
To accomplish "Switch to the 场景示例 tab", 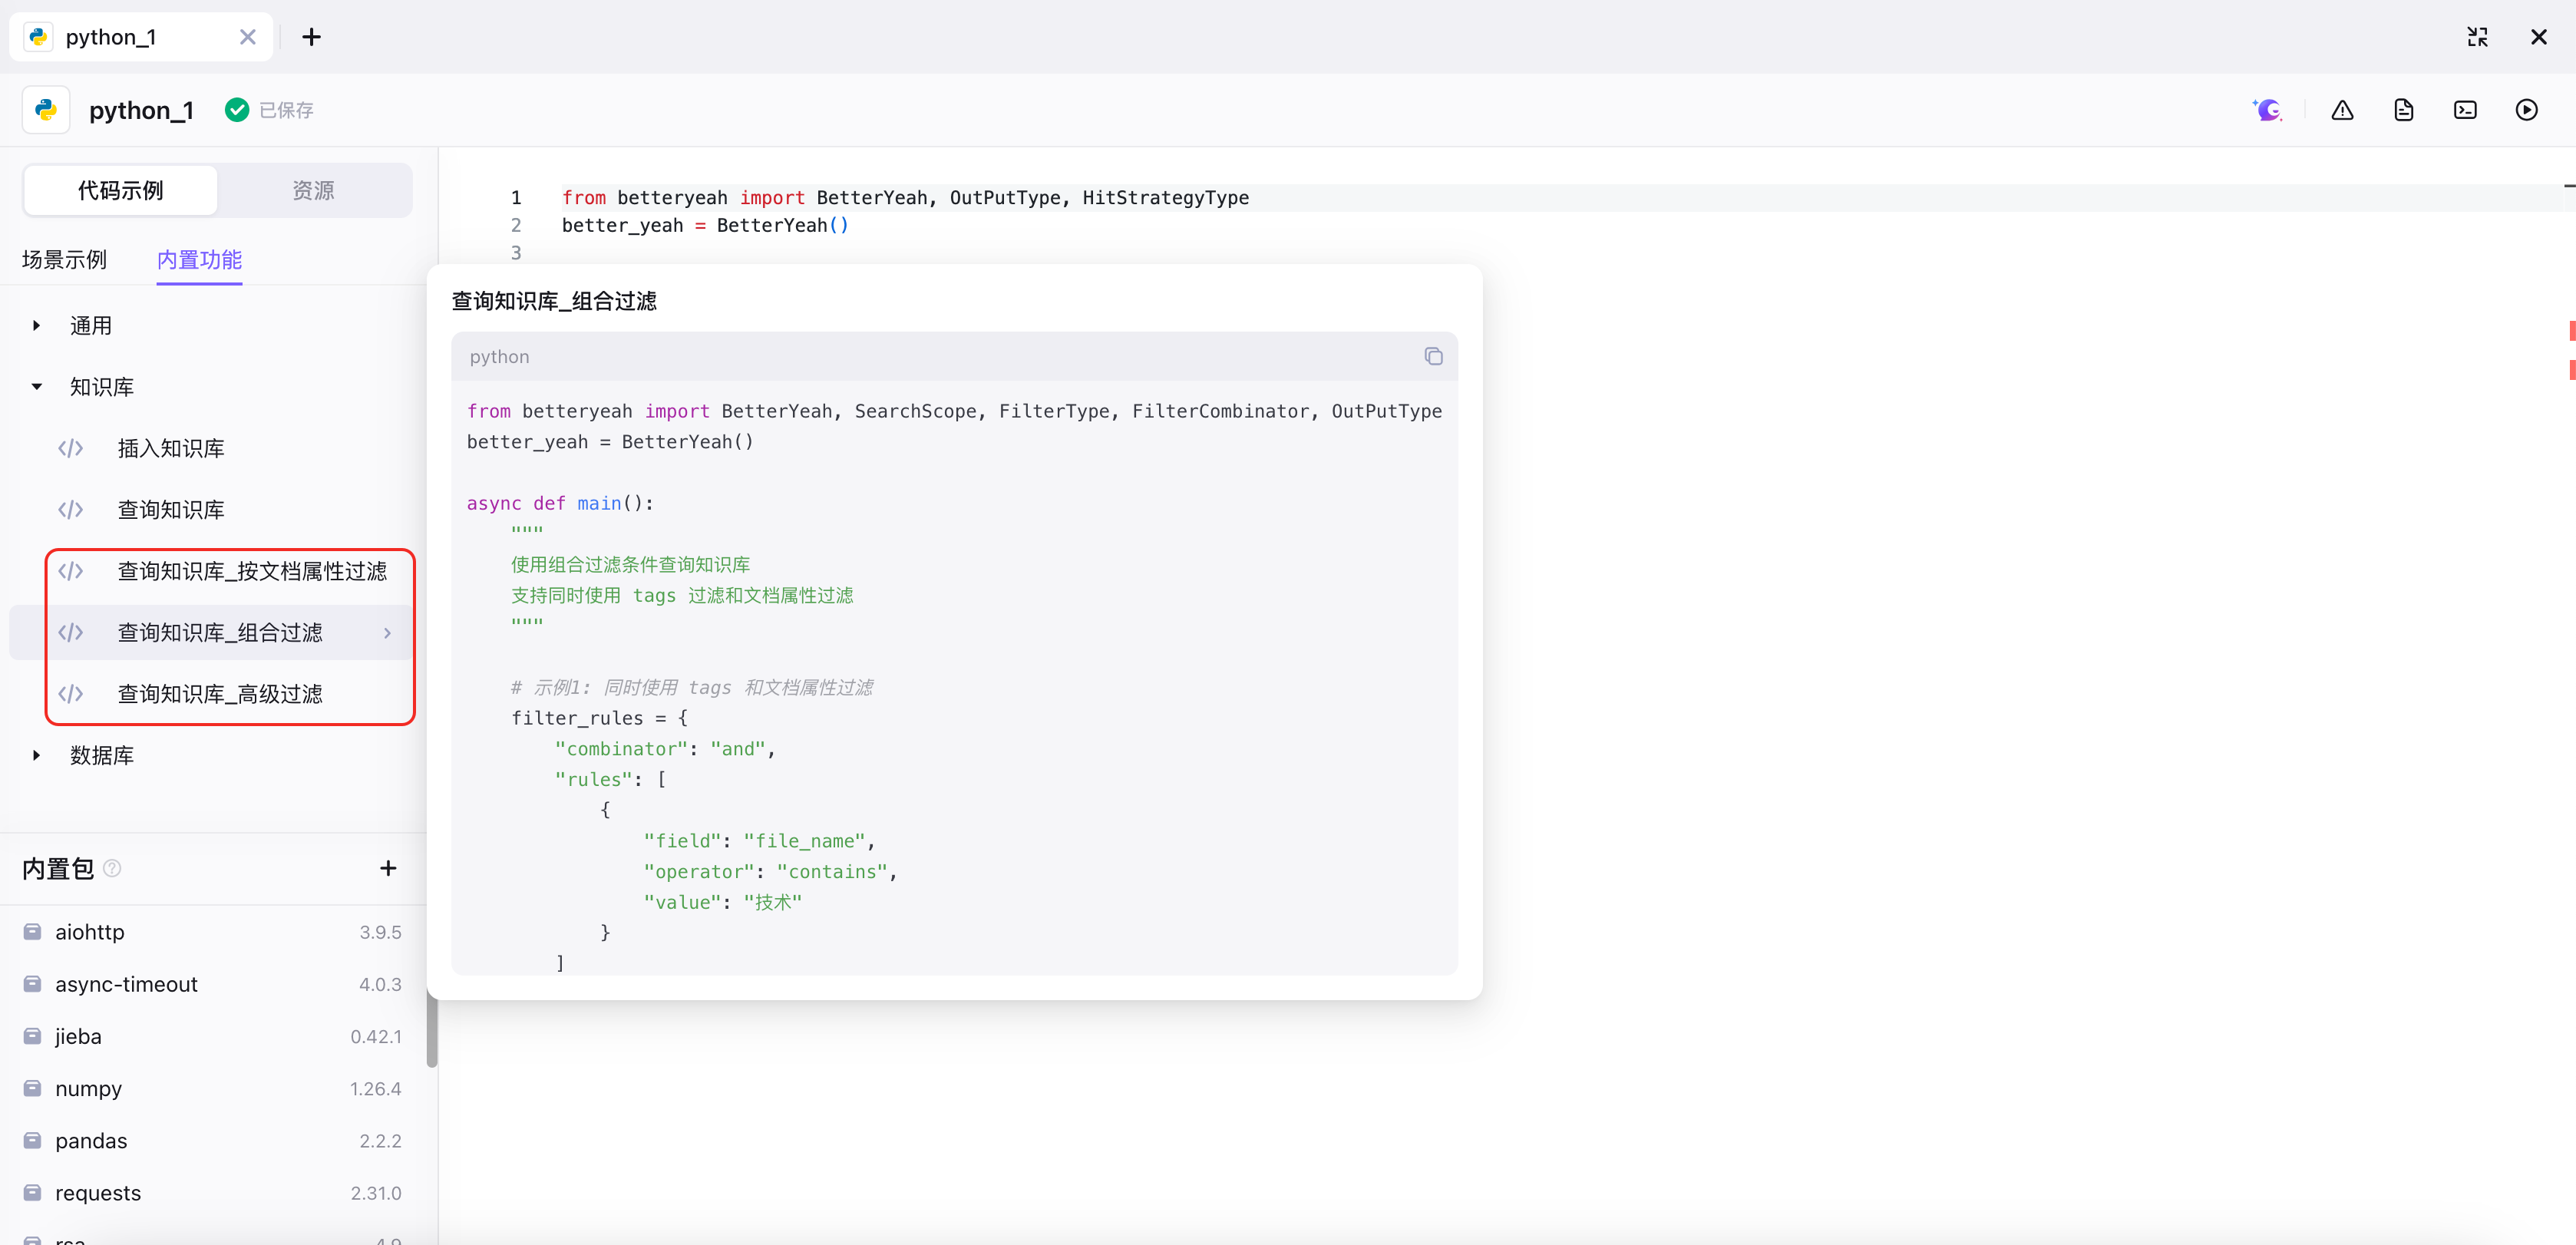I will tap(64, 260).
